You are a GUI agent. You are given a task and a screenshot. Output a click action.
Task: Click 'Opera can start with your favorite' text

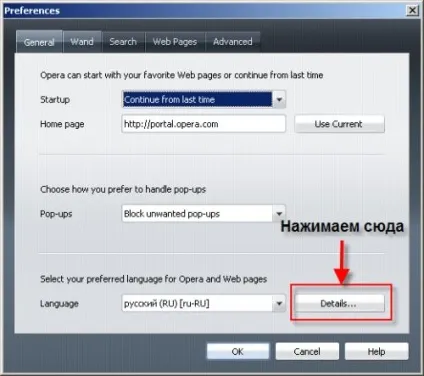pos(182,75)
